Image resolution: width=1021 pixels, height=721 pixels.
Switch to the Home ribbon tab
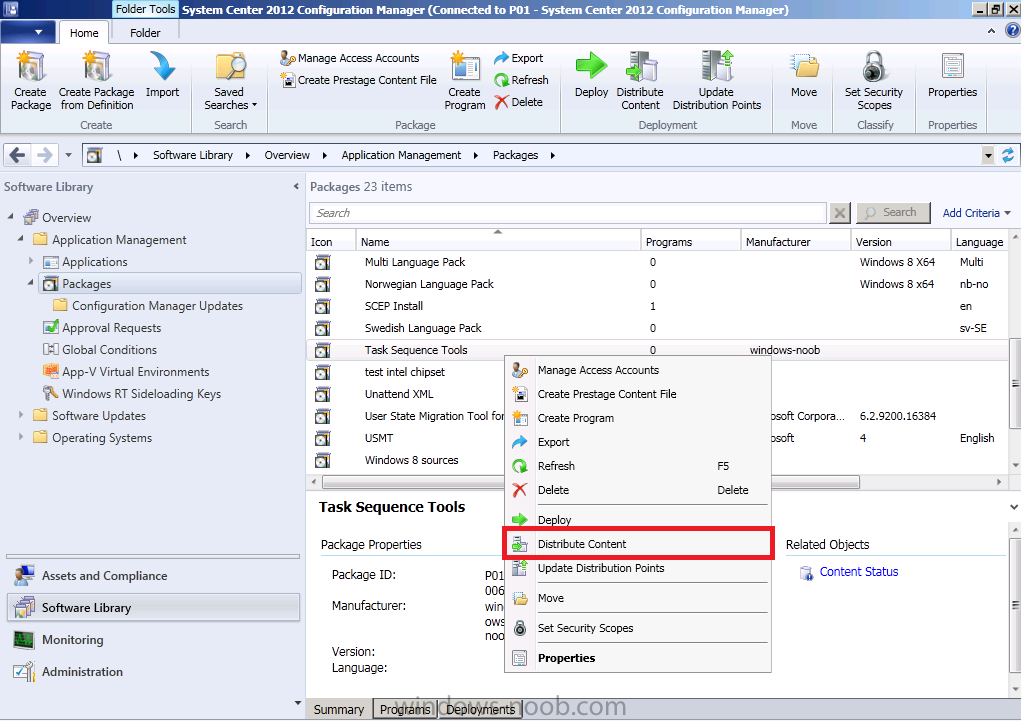point(84,33)
